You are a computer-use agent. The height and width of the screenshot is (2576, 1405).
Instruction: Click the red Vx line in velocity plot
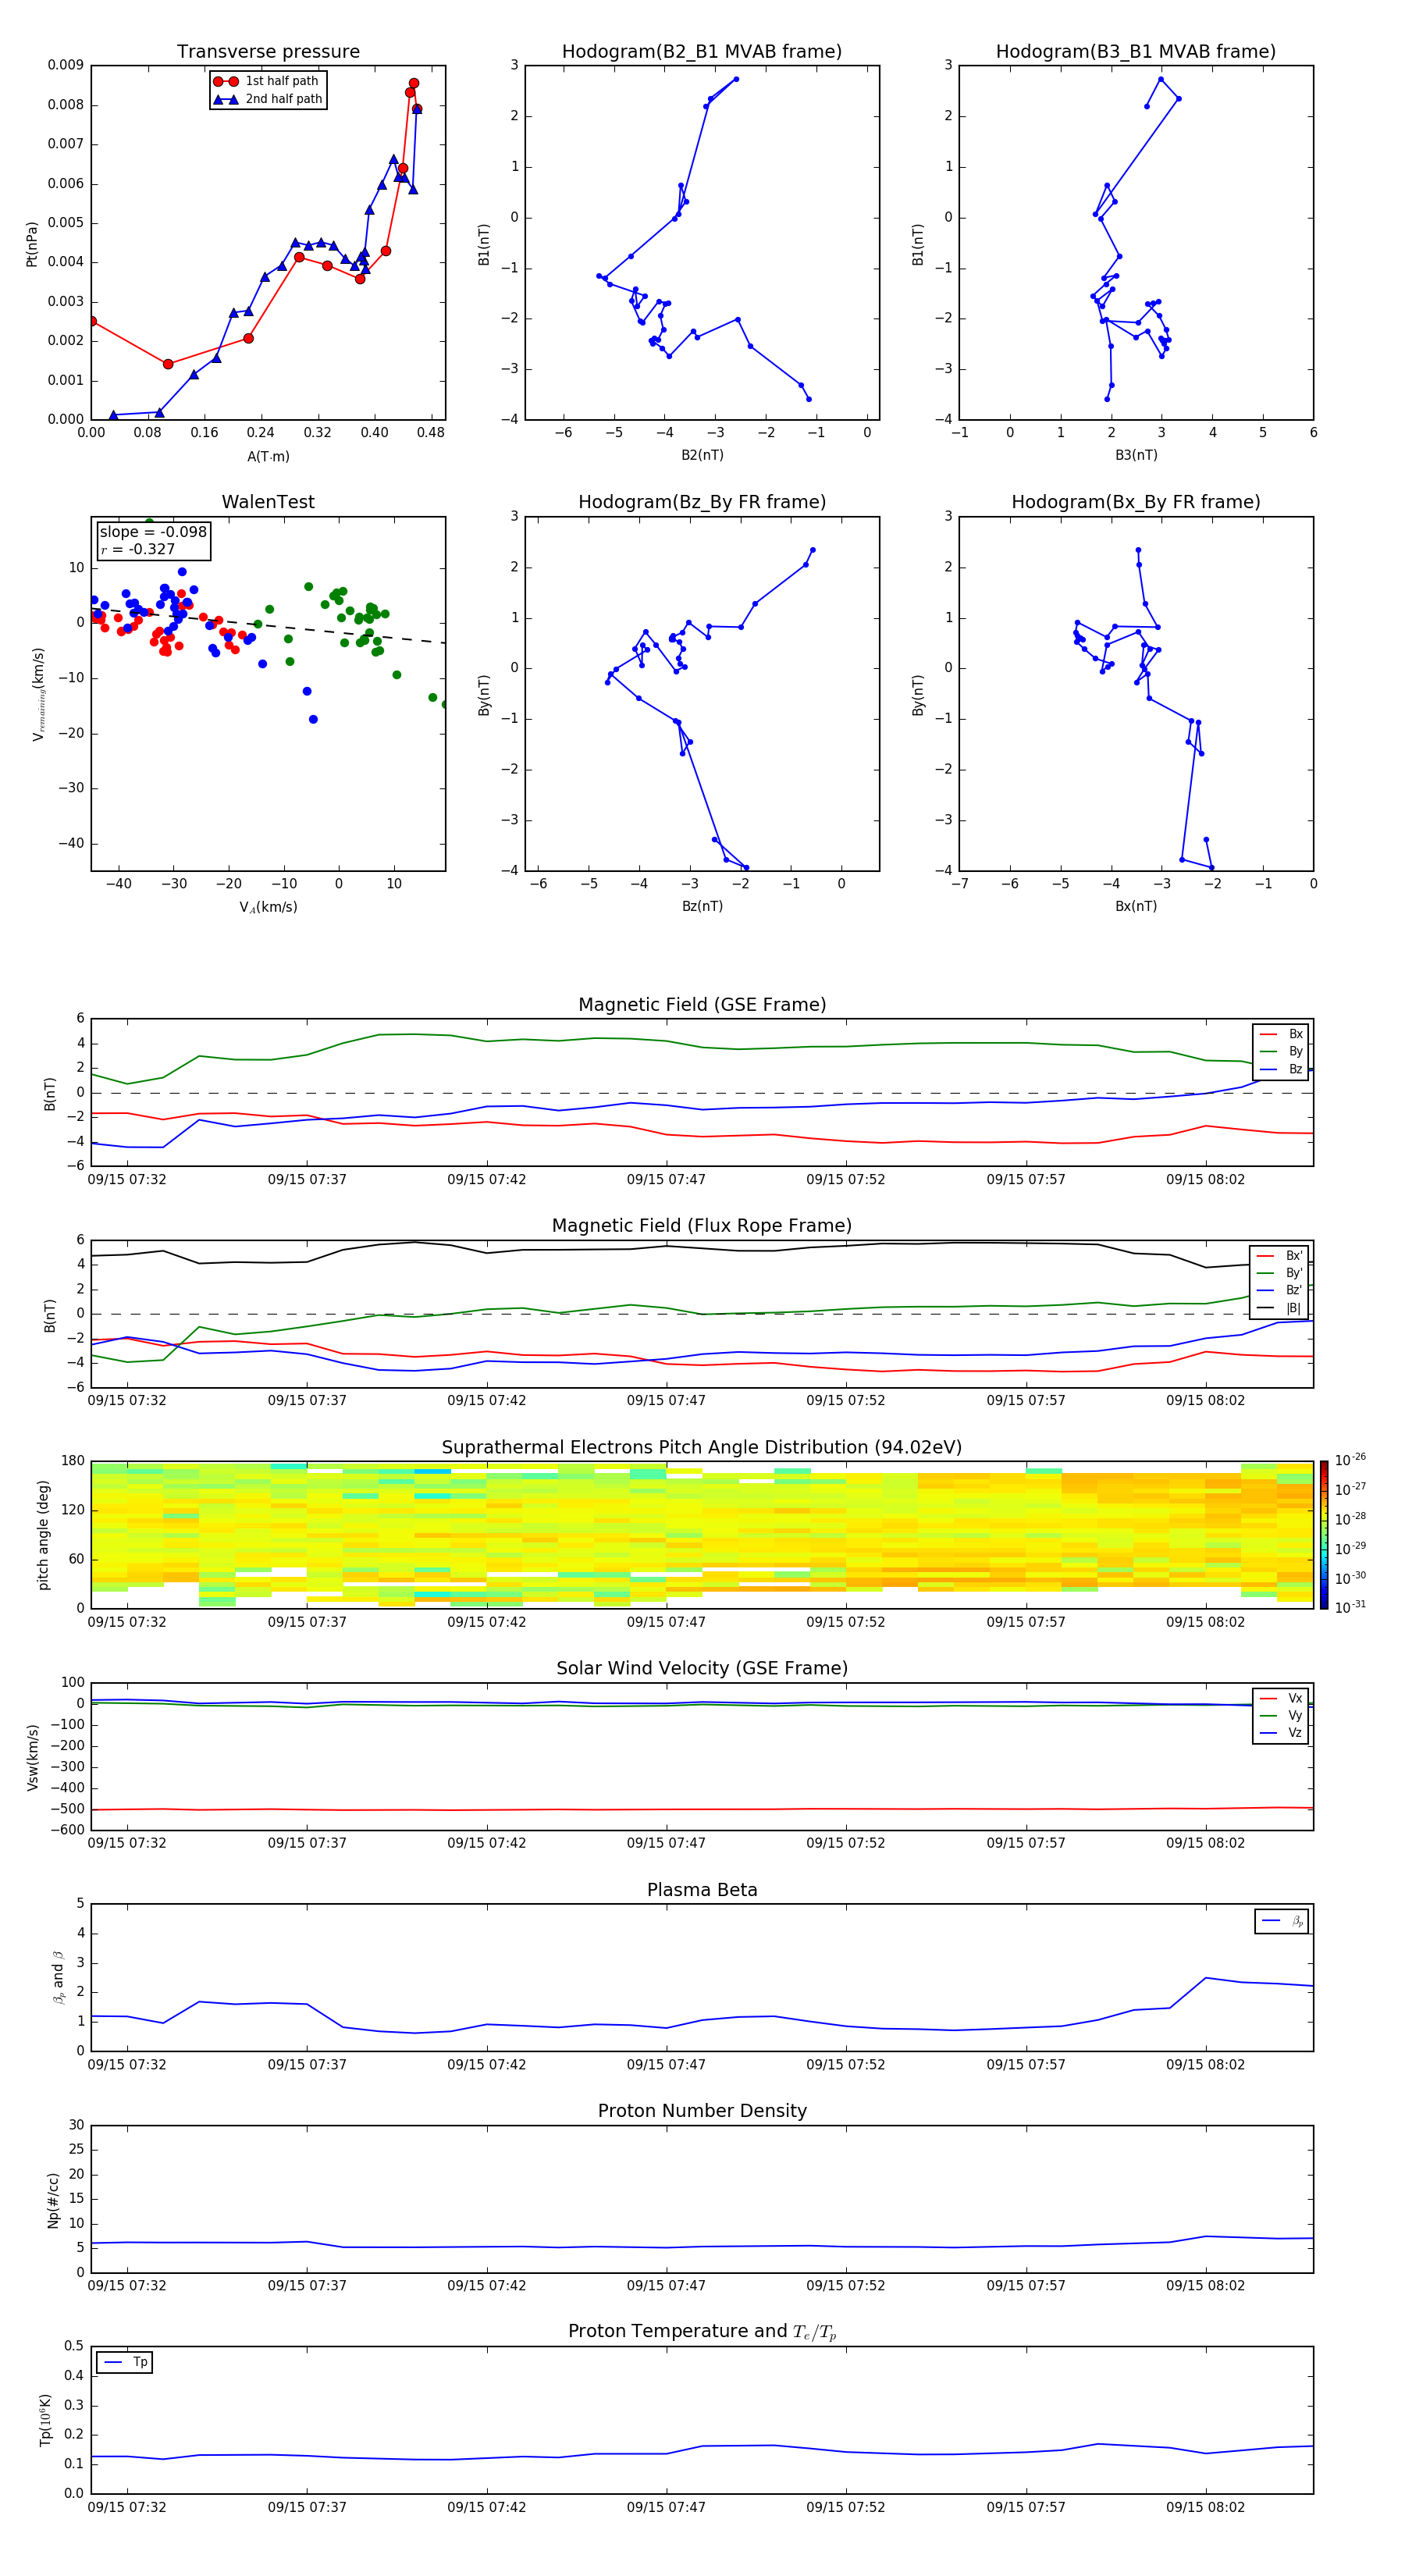[702, 1809]
